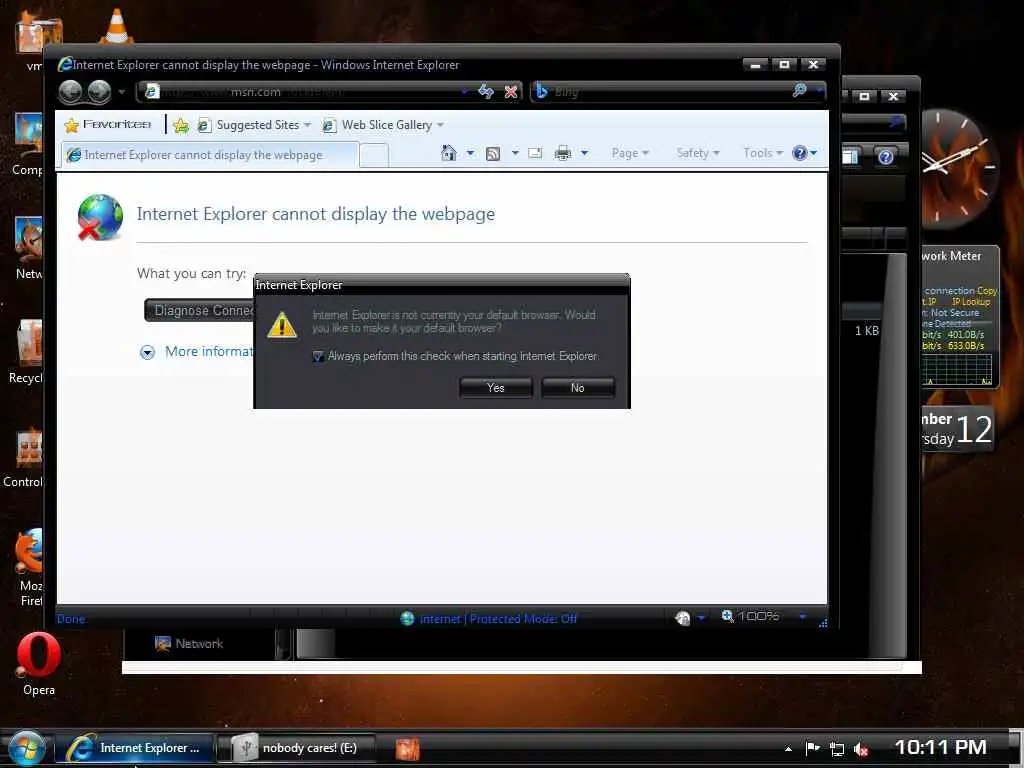The height and width of the screenshot is (768, 1024).
Task: Open the Mozilla Firefox desktop icon
Action: click(30, 567)
